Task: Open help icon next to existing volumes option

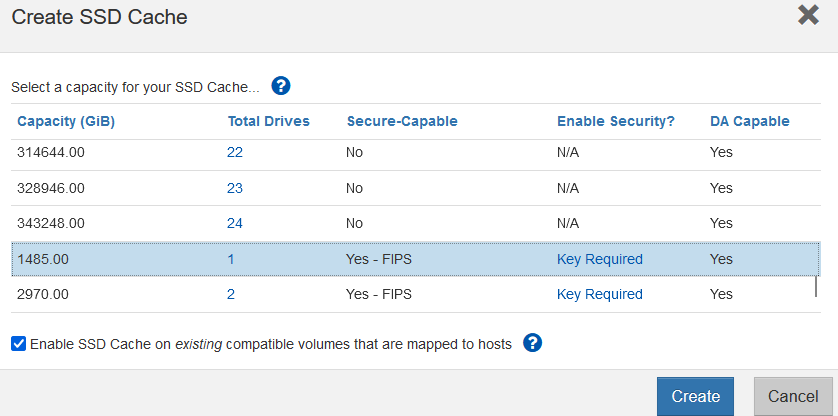Action: pos(532,343)
